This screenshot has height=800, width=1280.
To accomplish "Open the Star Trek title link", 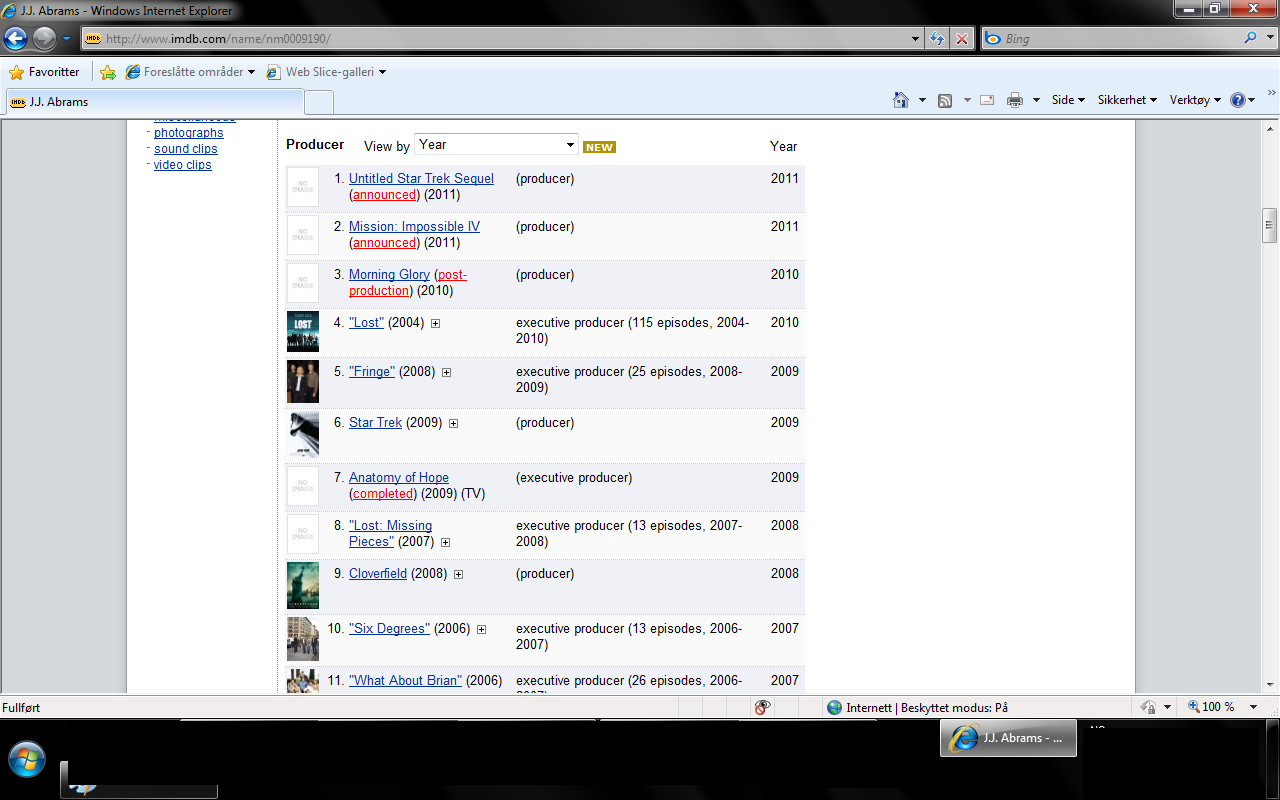I will pyautogui.click(x=375, y=423).
